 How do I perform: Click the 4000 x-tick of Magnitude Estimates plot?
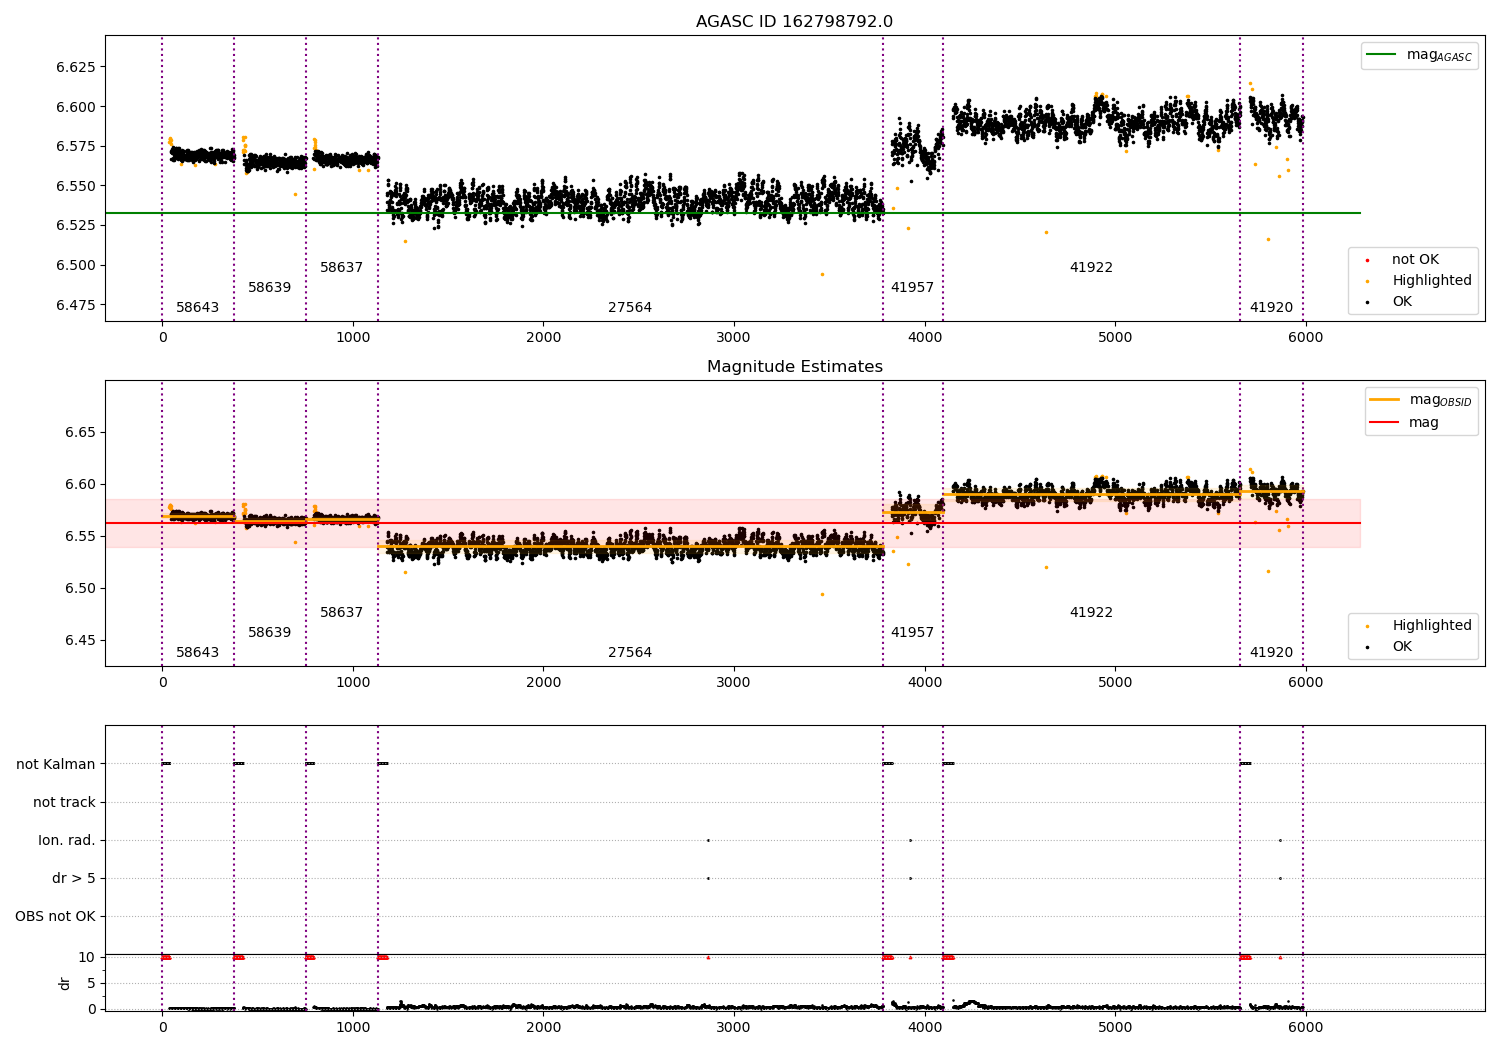click(x=924, y=683)
